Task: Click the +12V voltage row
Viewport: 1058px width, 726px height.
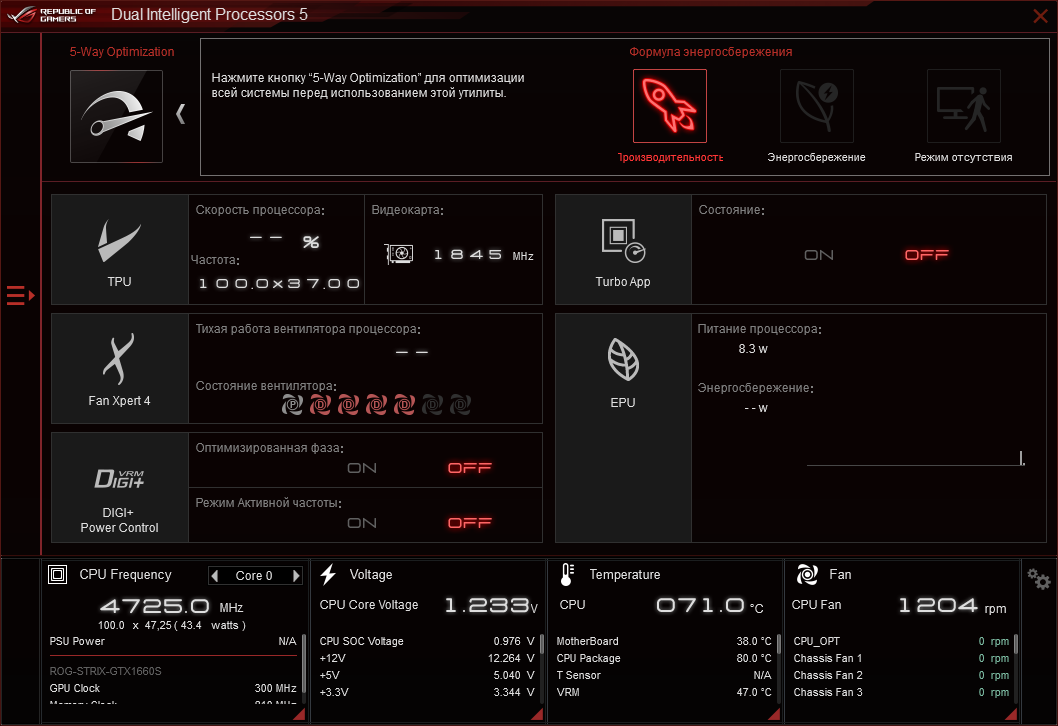Action: (427, 658)
